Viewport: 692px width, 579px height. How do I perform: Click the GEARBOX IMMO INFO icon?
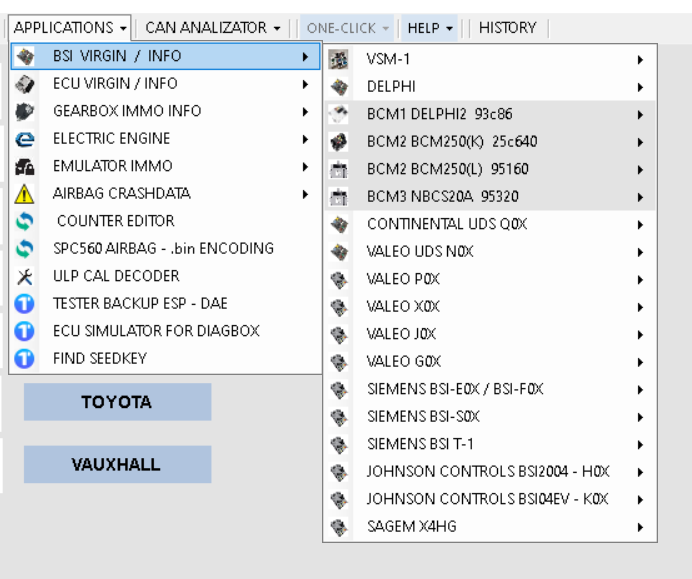[25, 111]
